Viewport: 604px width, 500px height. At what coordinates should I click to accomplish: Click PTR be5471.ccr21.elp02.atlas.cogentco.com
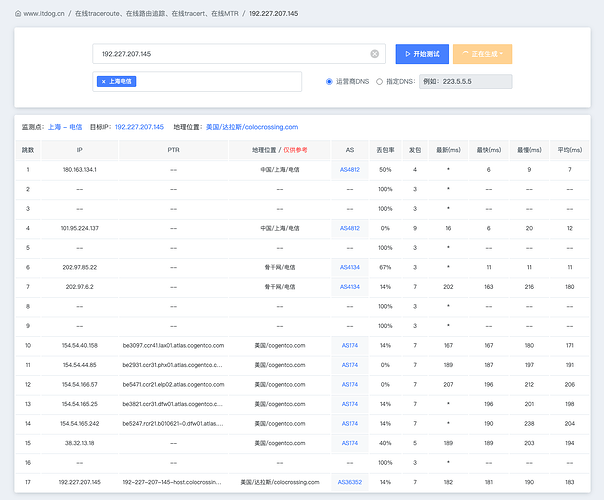[x=173, y=384]
